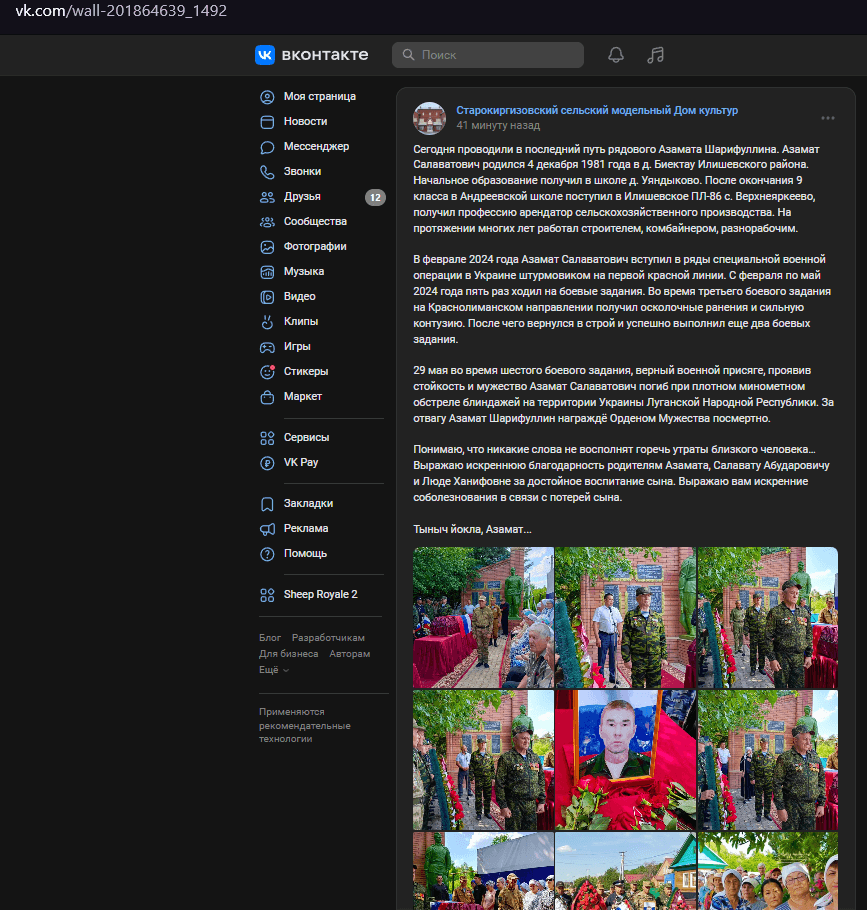Click the Реклама label

tap(306, 528)
